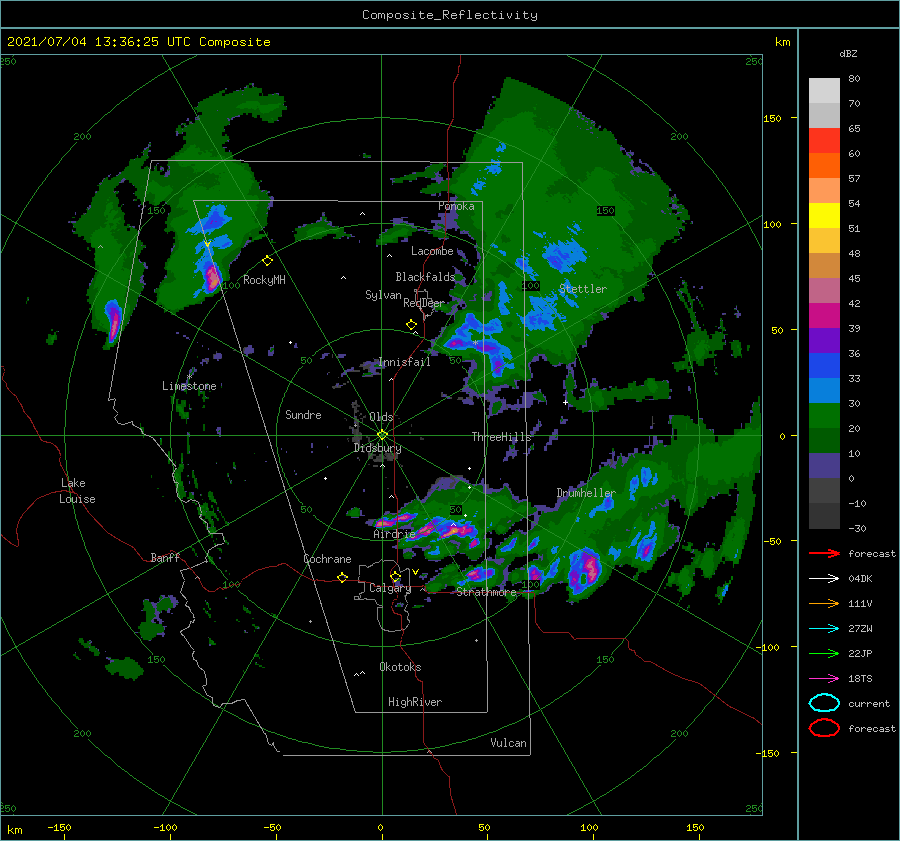Viewport: 900px width, 841px height.
Task: Click the Sylvan label on map
Action: coord(383,295)
